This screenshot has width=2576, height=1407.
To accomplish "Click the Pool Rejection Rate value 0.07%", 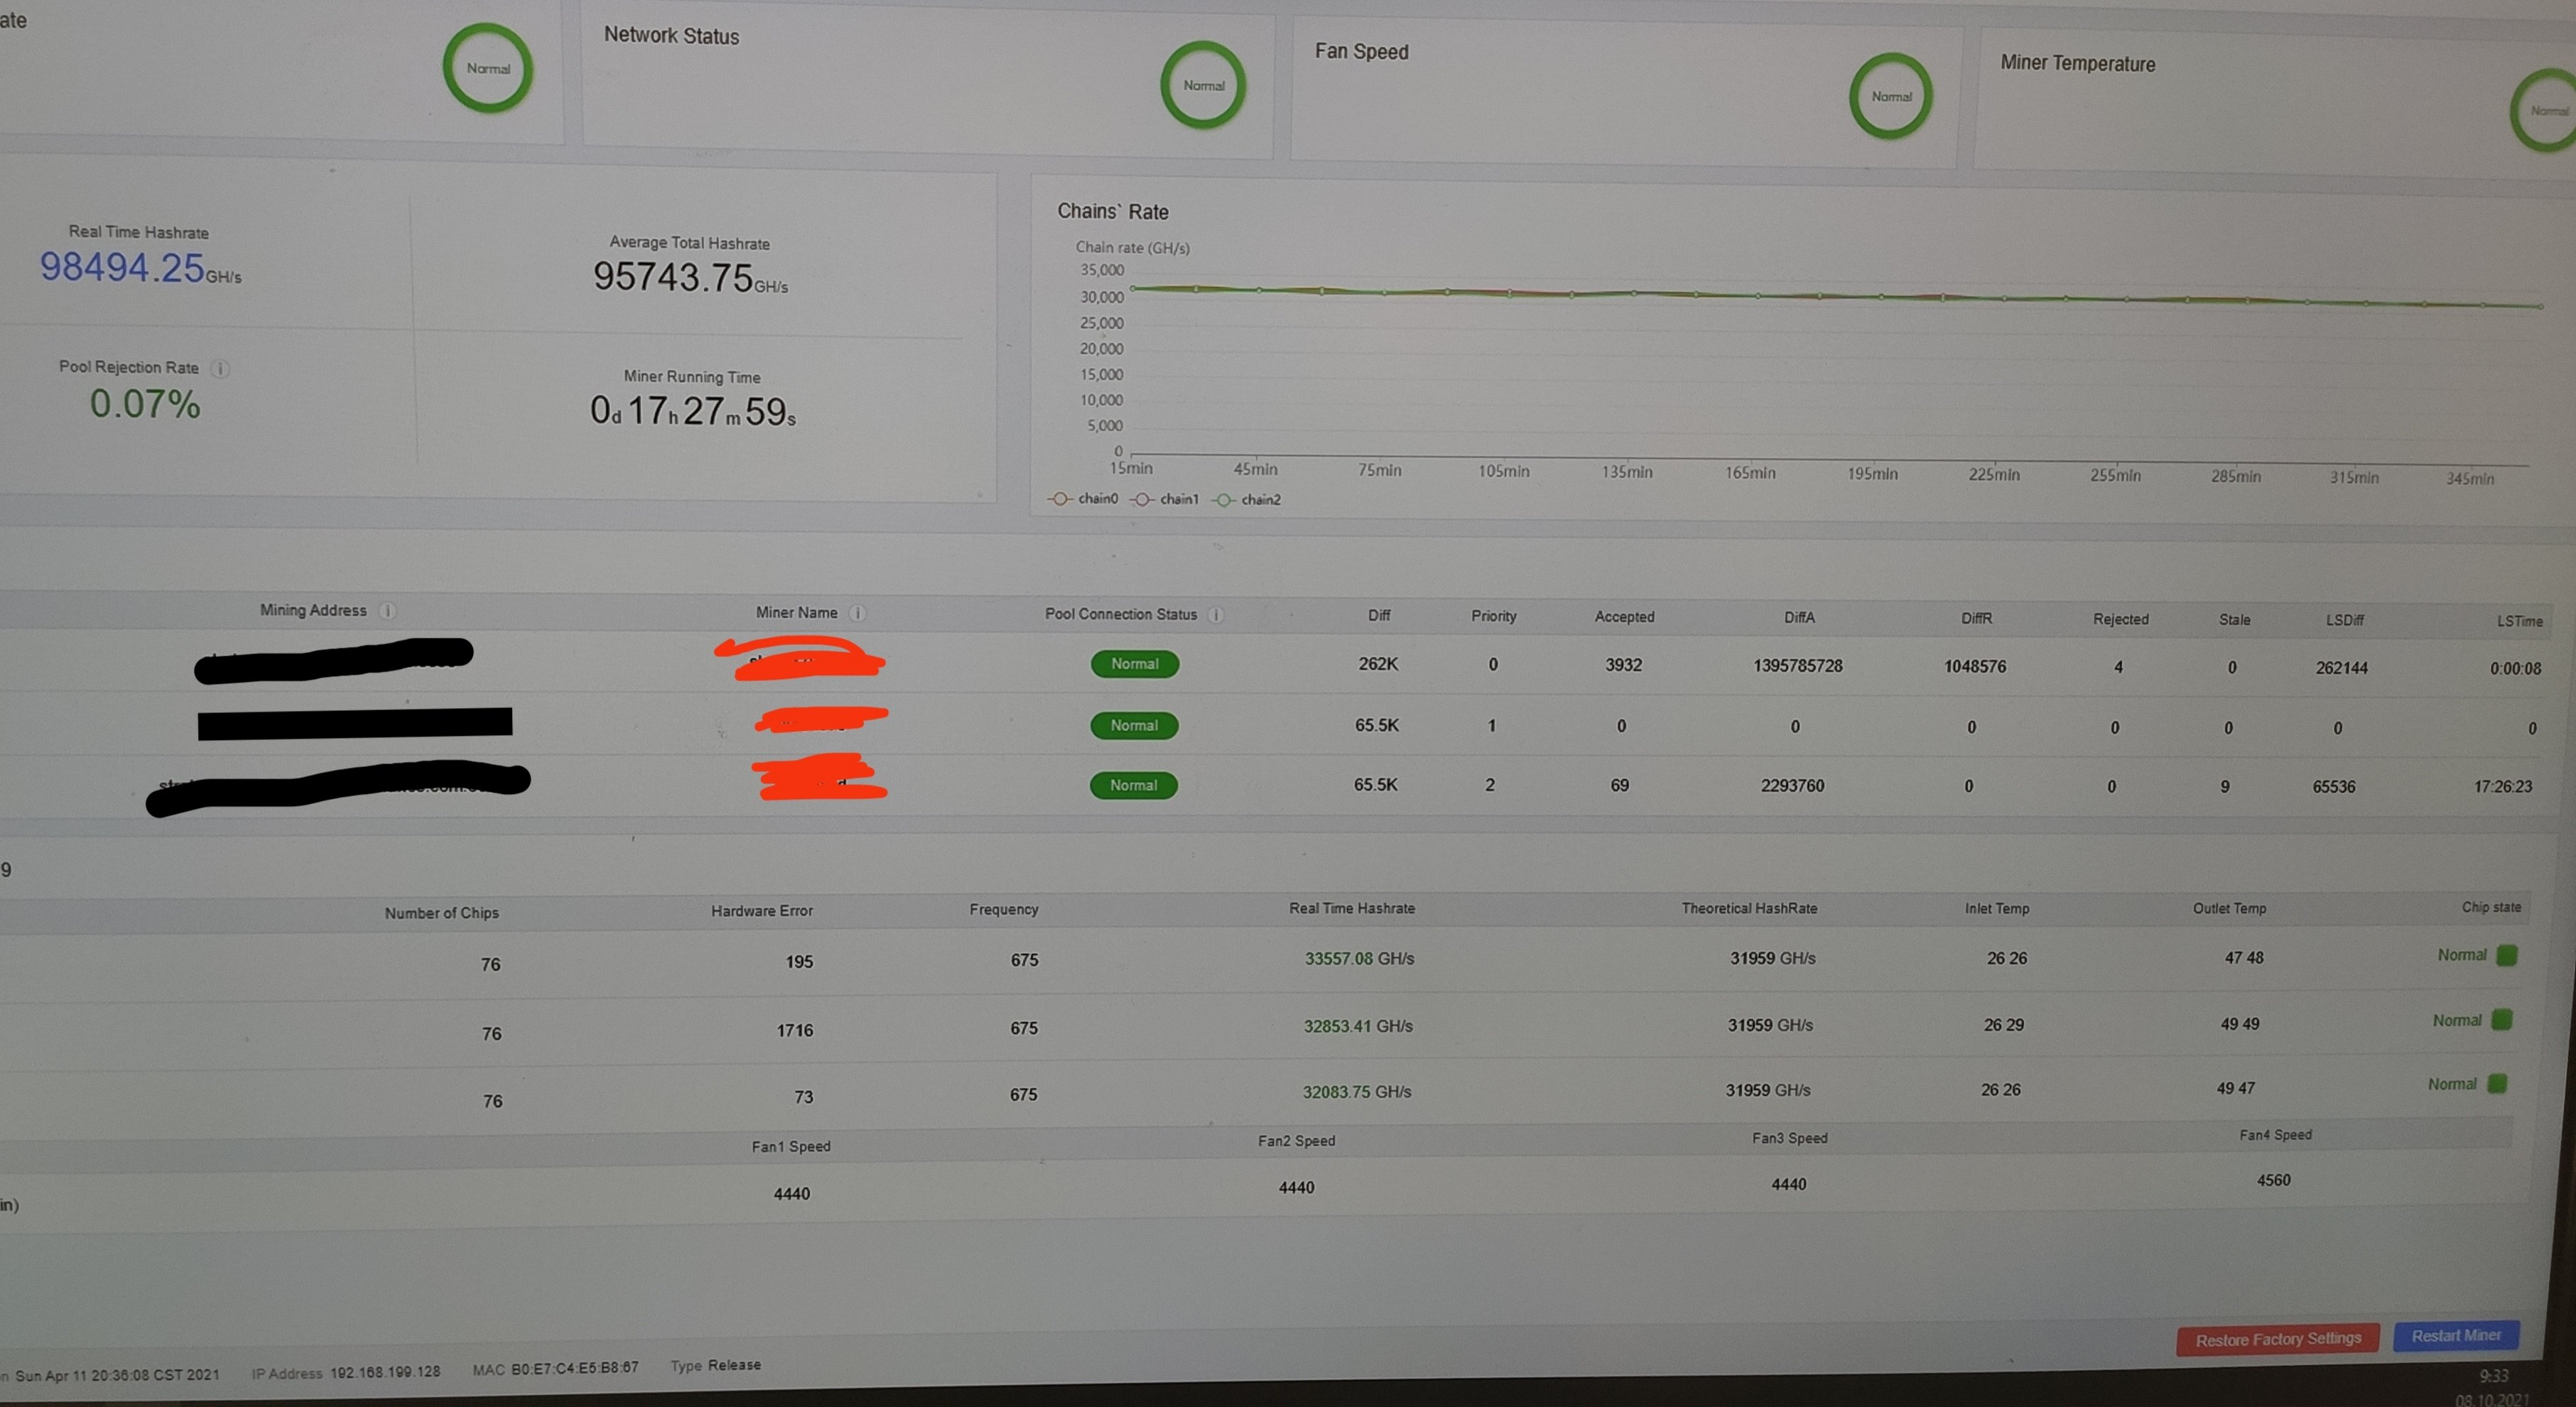I will point(145,404).
